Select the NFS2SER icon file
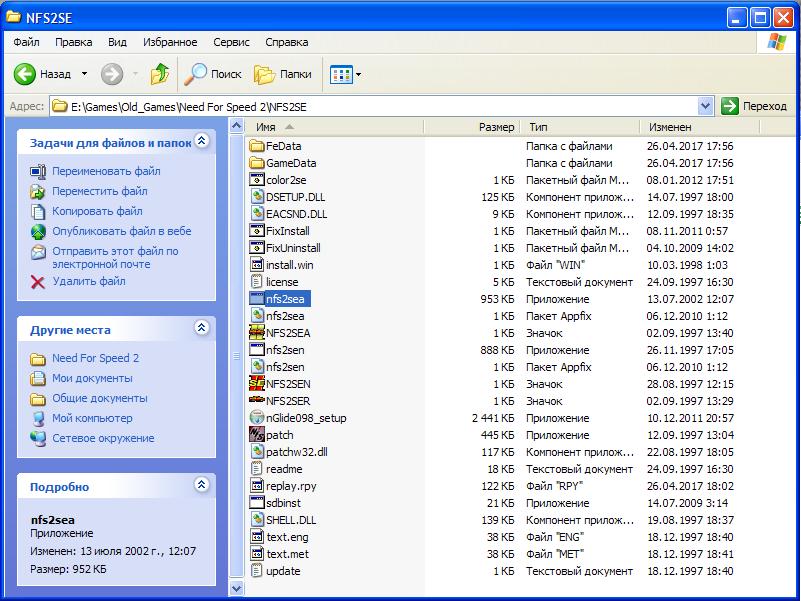Viewport: 801px width, 601px height. click(x=257, y=401)
